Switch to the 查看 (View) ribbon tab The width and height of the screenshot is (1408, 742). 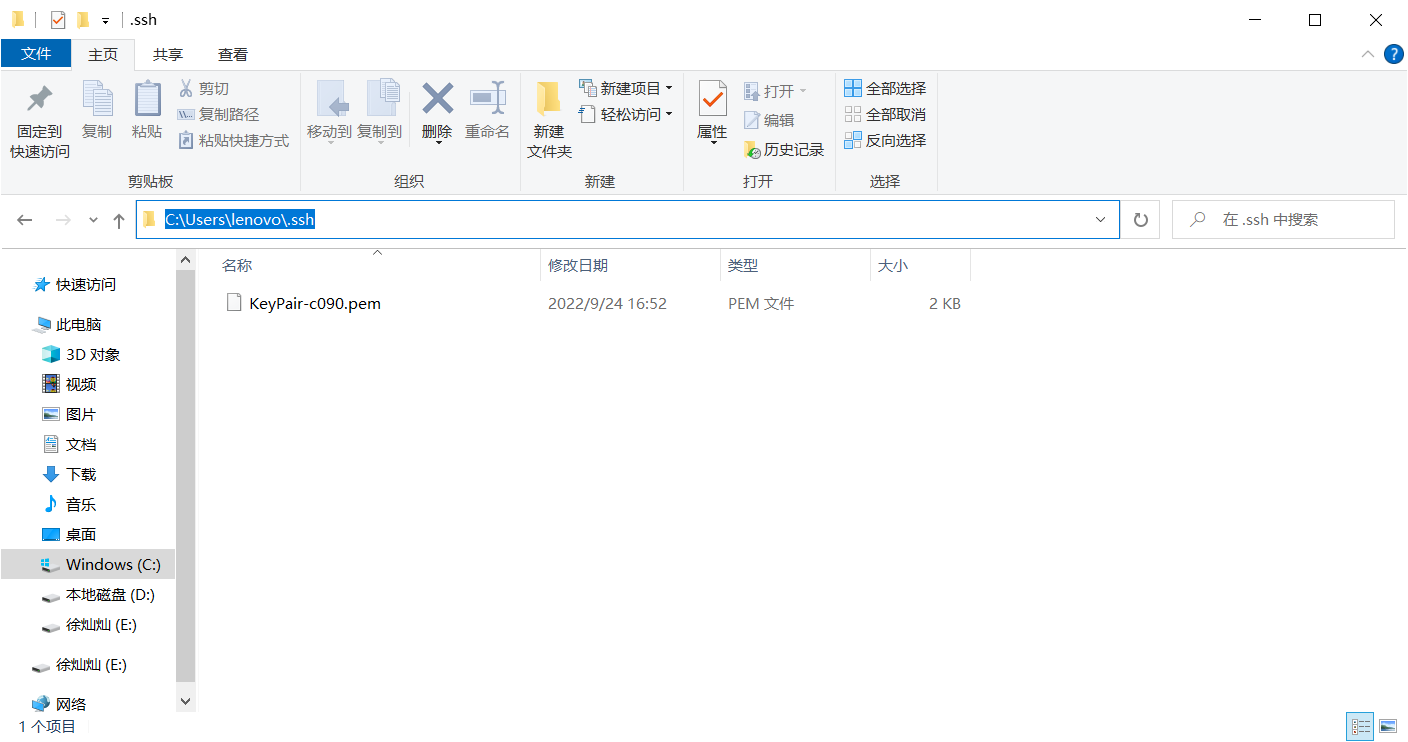[232, 54]
